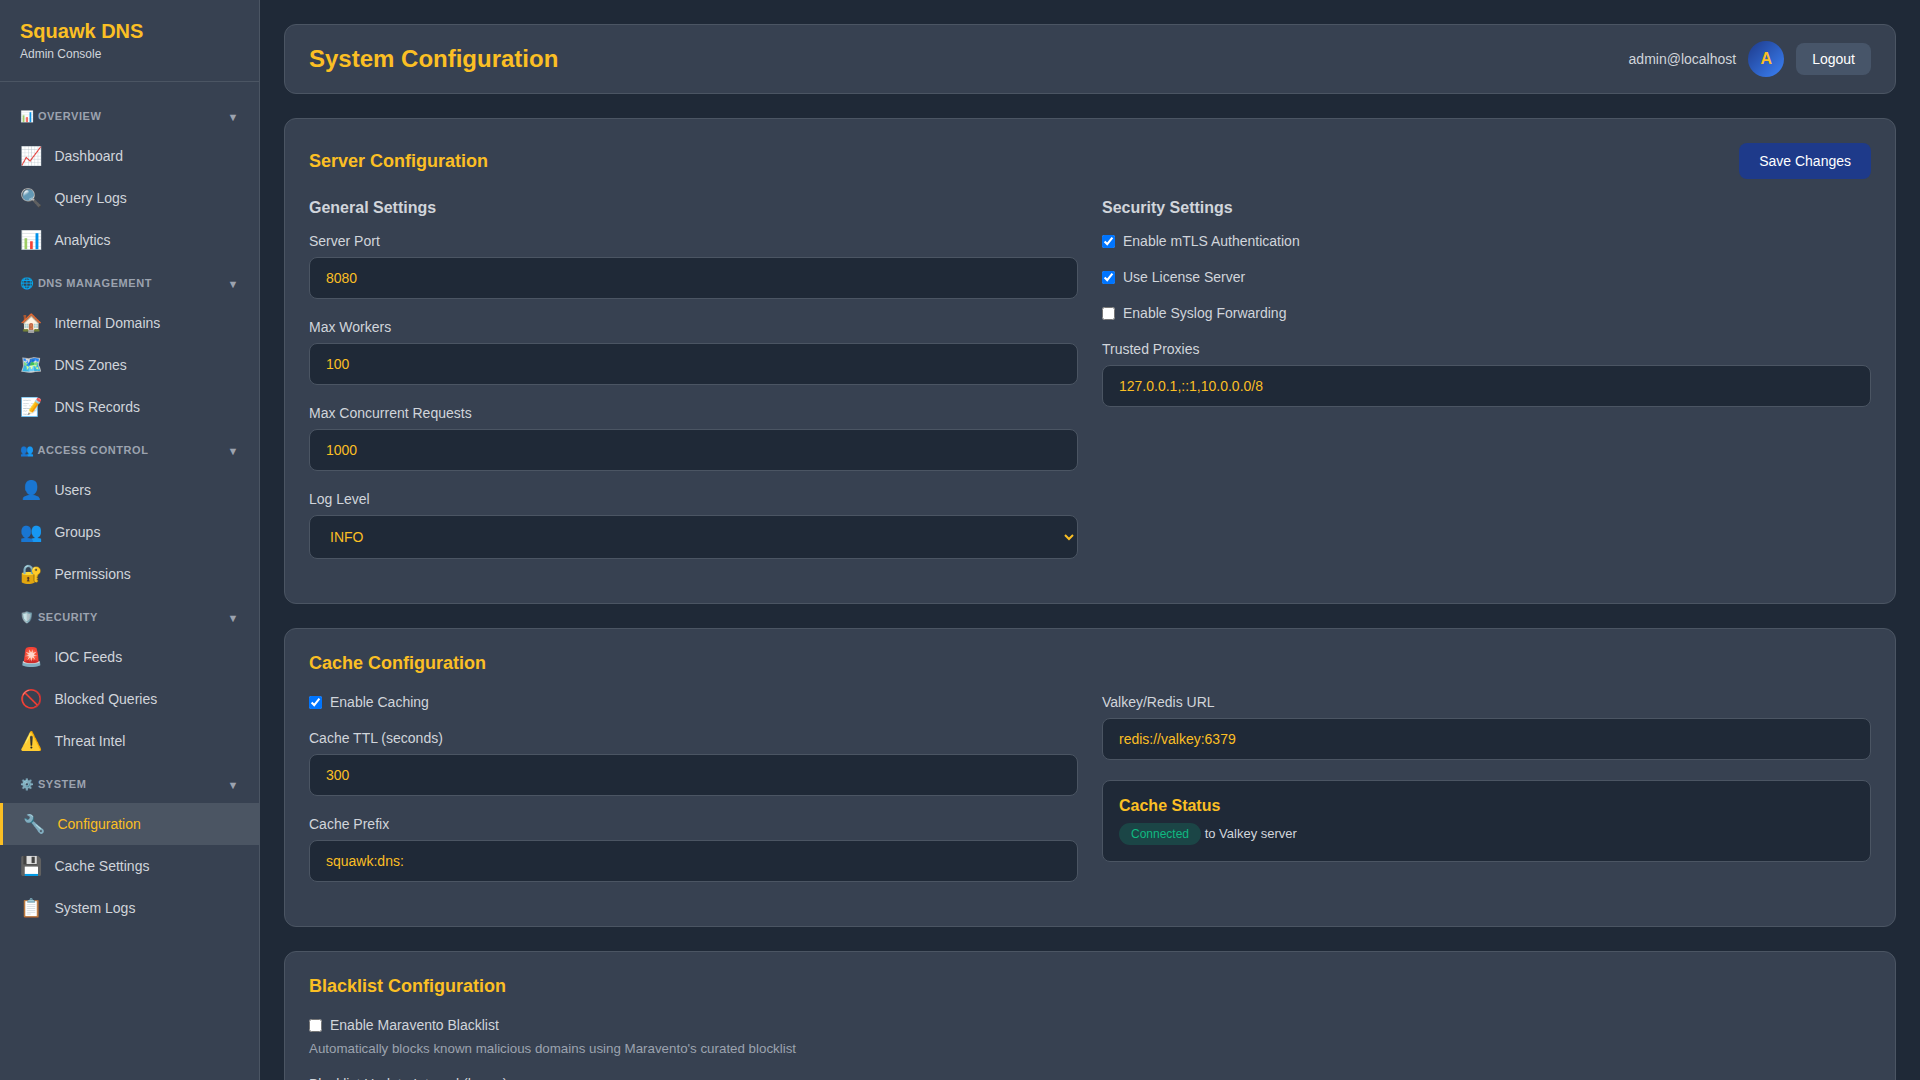Open Blocked Queries link
The width and height of the screenshot is (1920, 1080).
[130, 699]
